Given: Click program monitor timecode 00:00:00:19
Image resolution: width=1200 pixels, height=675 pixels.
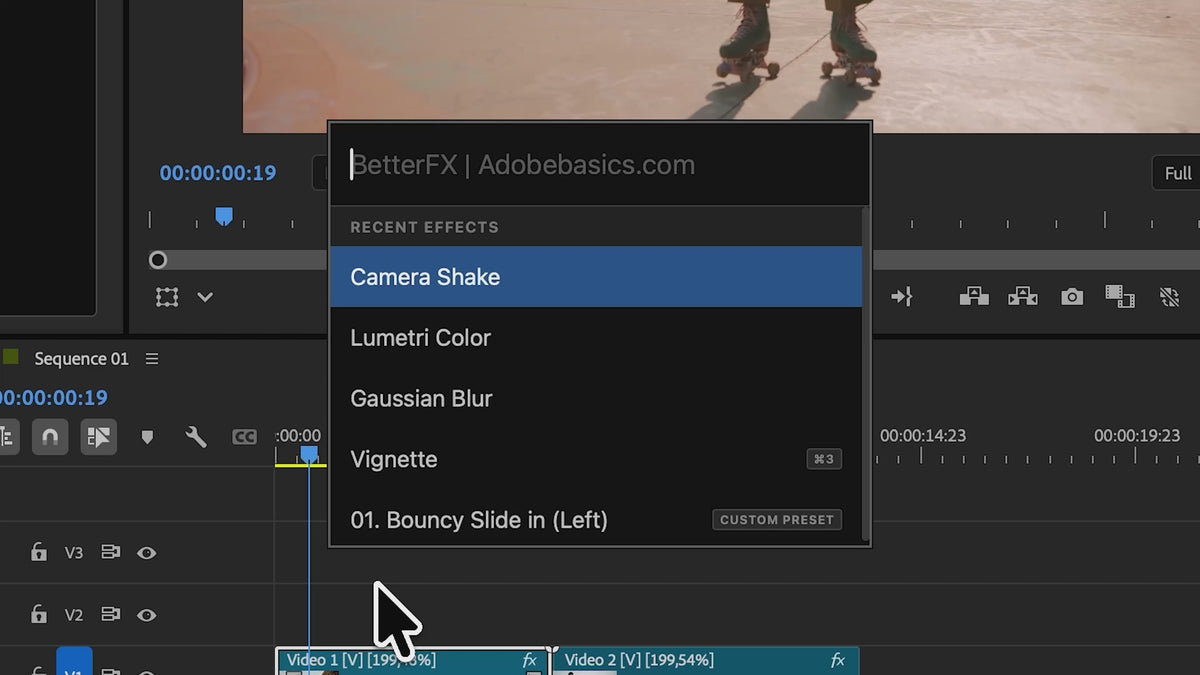Looking at the screenshot, I should 218,173.
